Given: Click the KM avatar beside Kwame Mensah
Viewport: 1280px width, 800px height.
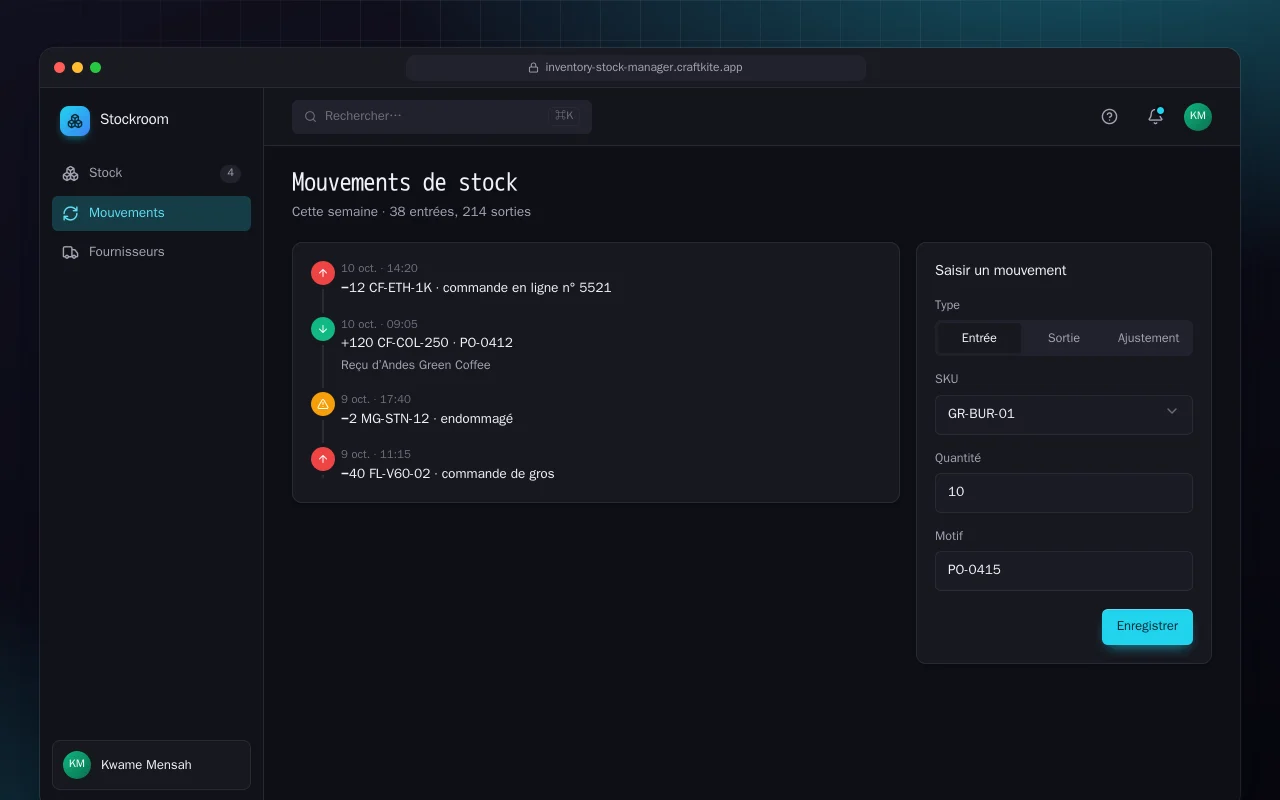Looking at the screenshot, I should coord(77,765).
